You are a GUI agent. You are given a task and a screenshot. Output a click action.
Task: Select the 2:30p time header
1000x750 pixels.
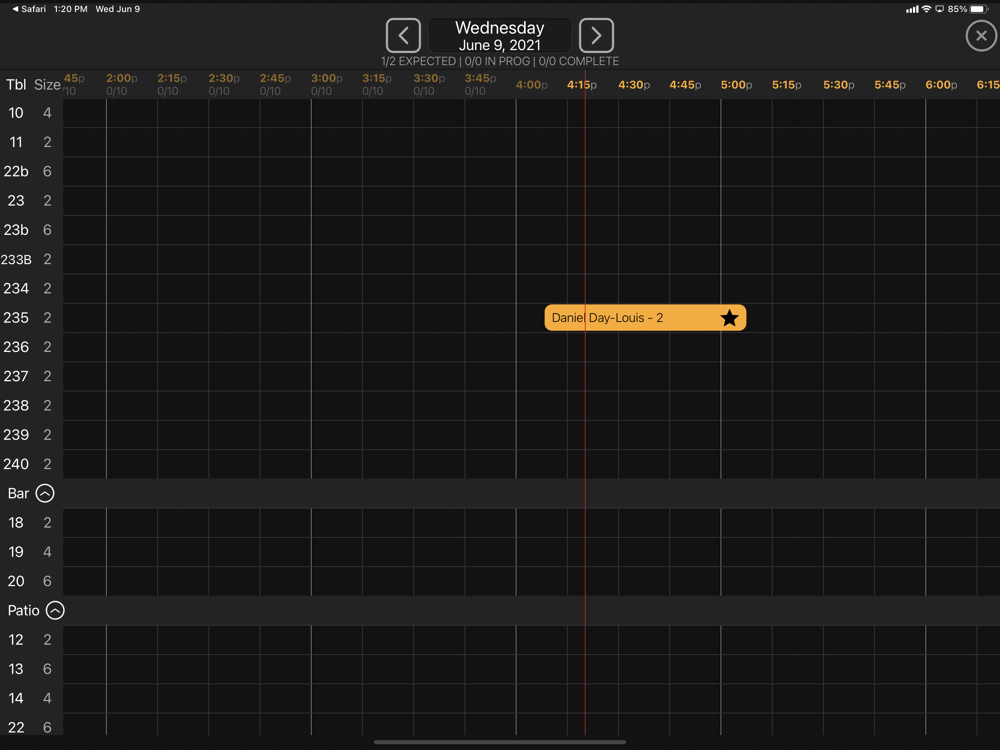point(224,78)
